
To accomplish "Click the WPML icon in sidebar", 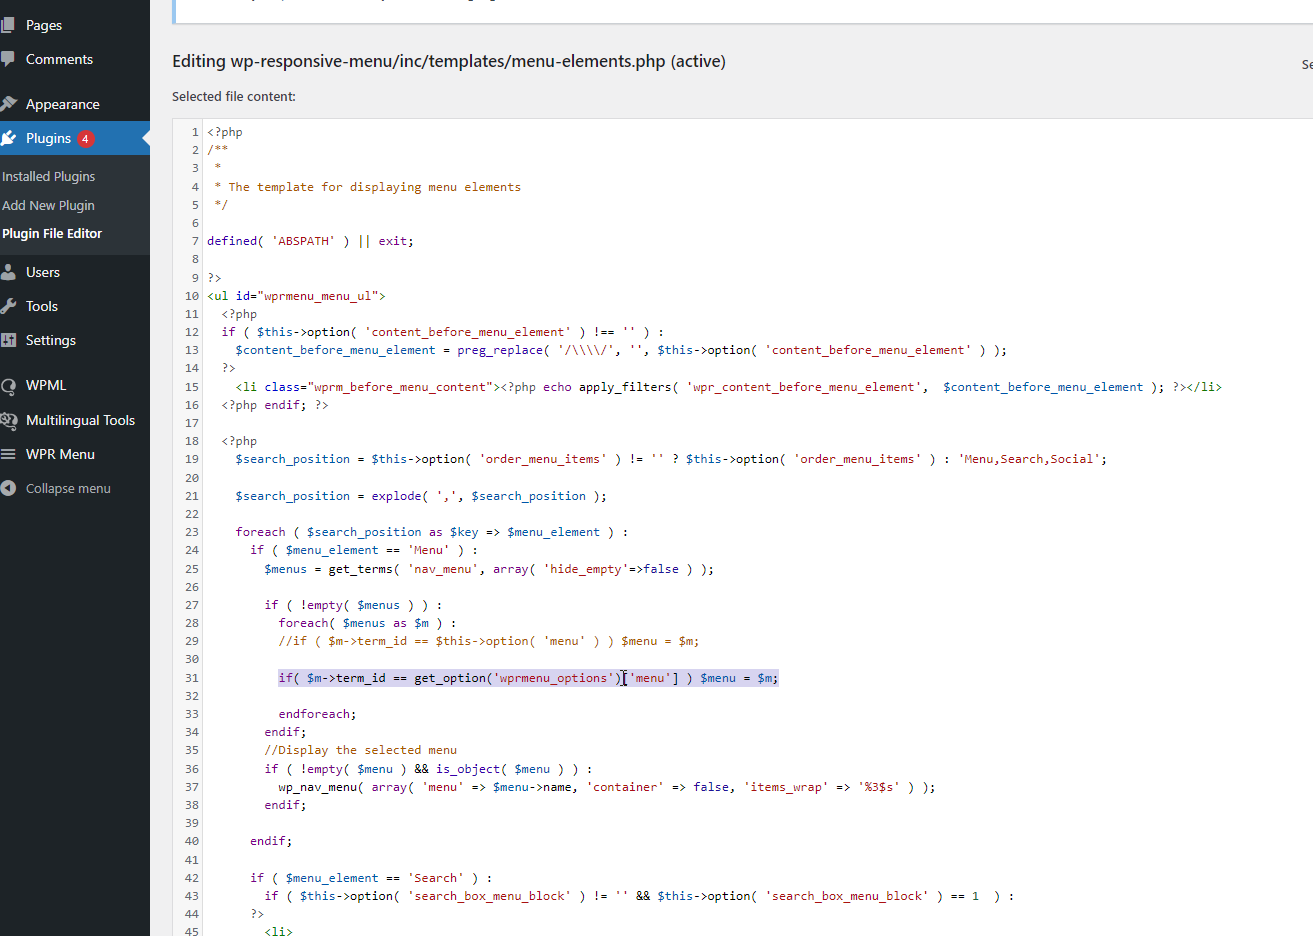I will [x=8, y=386].
